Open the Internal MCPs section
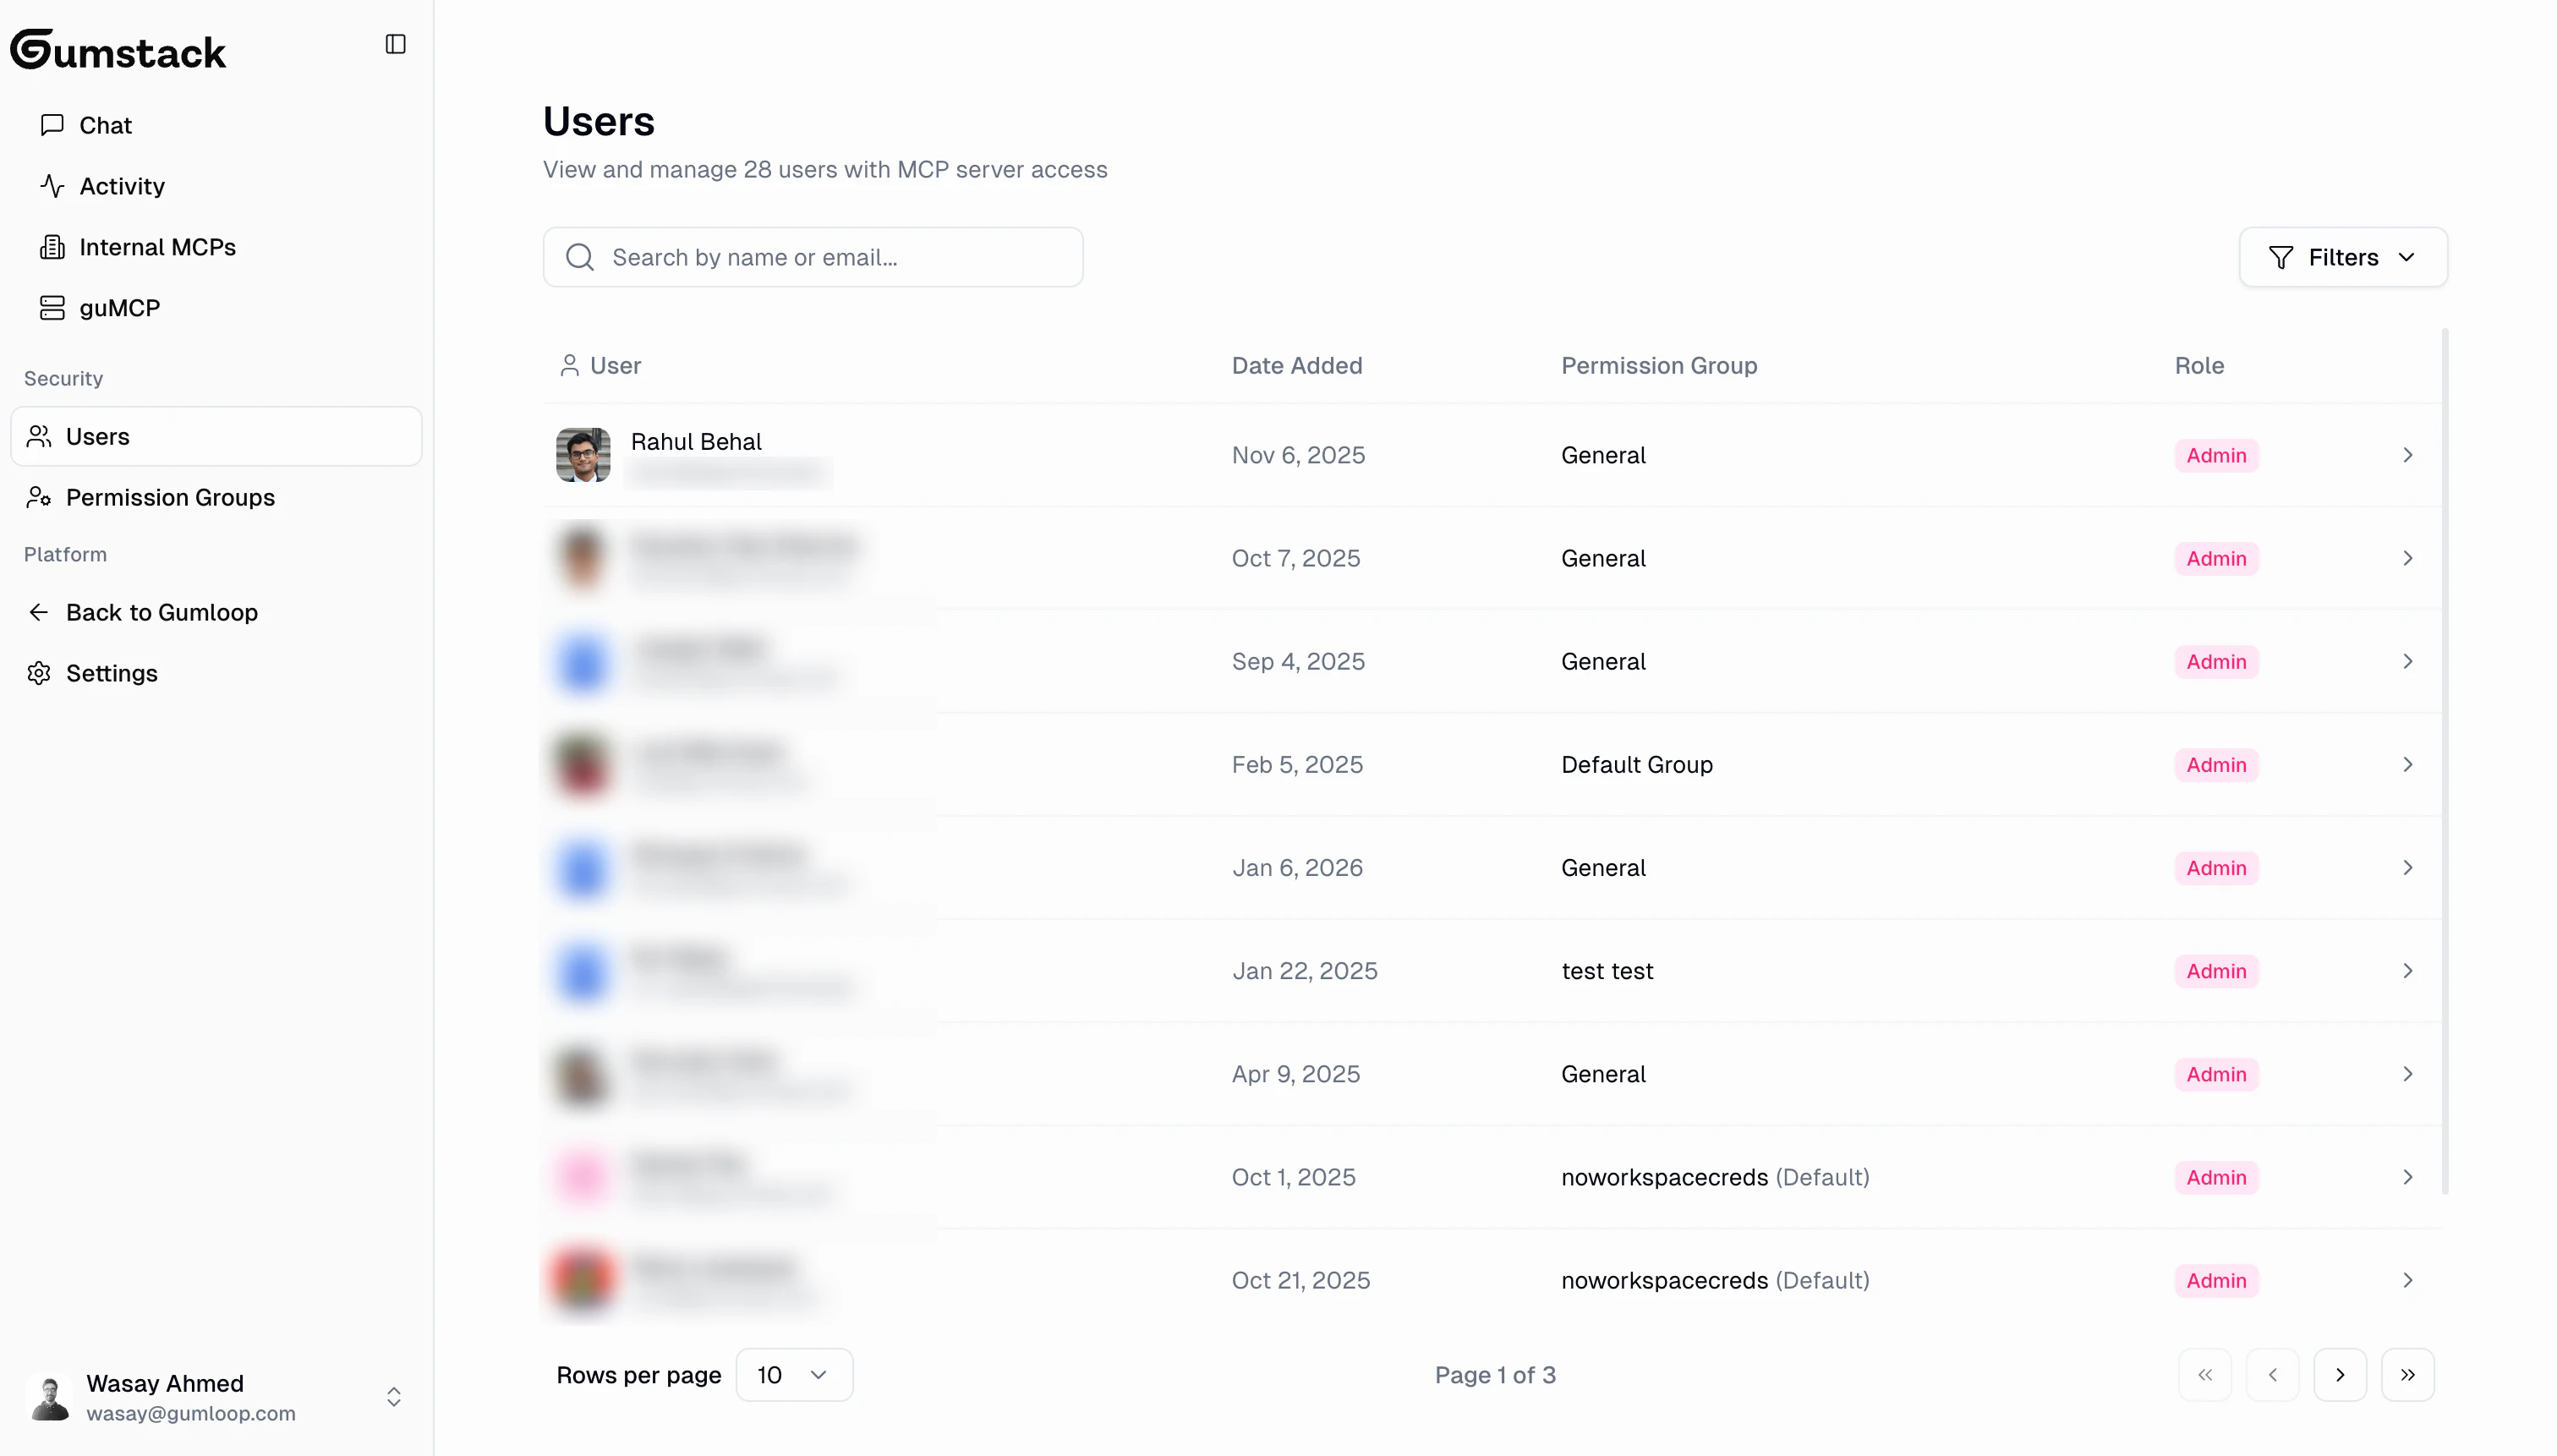The height and width of the screenshot is (1456, 2557). 157,246
